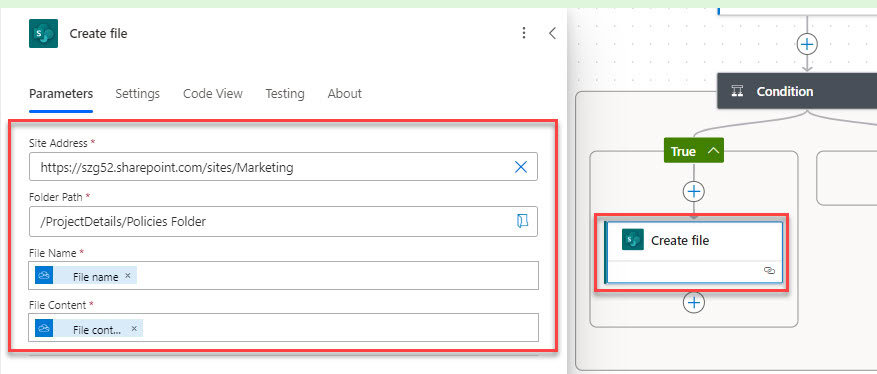The width and height of the screenshot is (877, 374).
Task: Click the OneDrive icon on File content token
Action: (x=44, y=328)
